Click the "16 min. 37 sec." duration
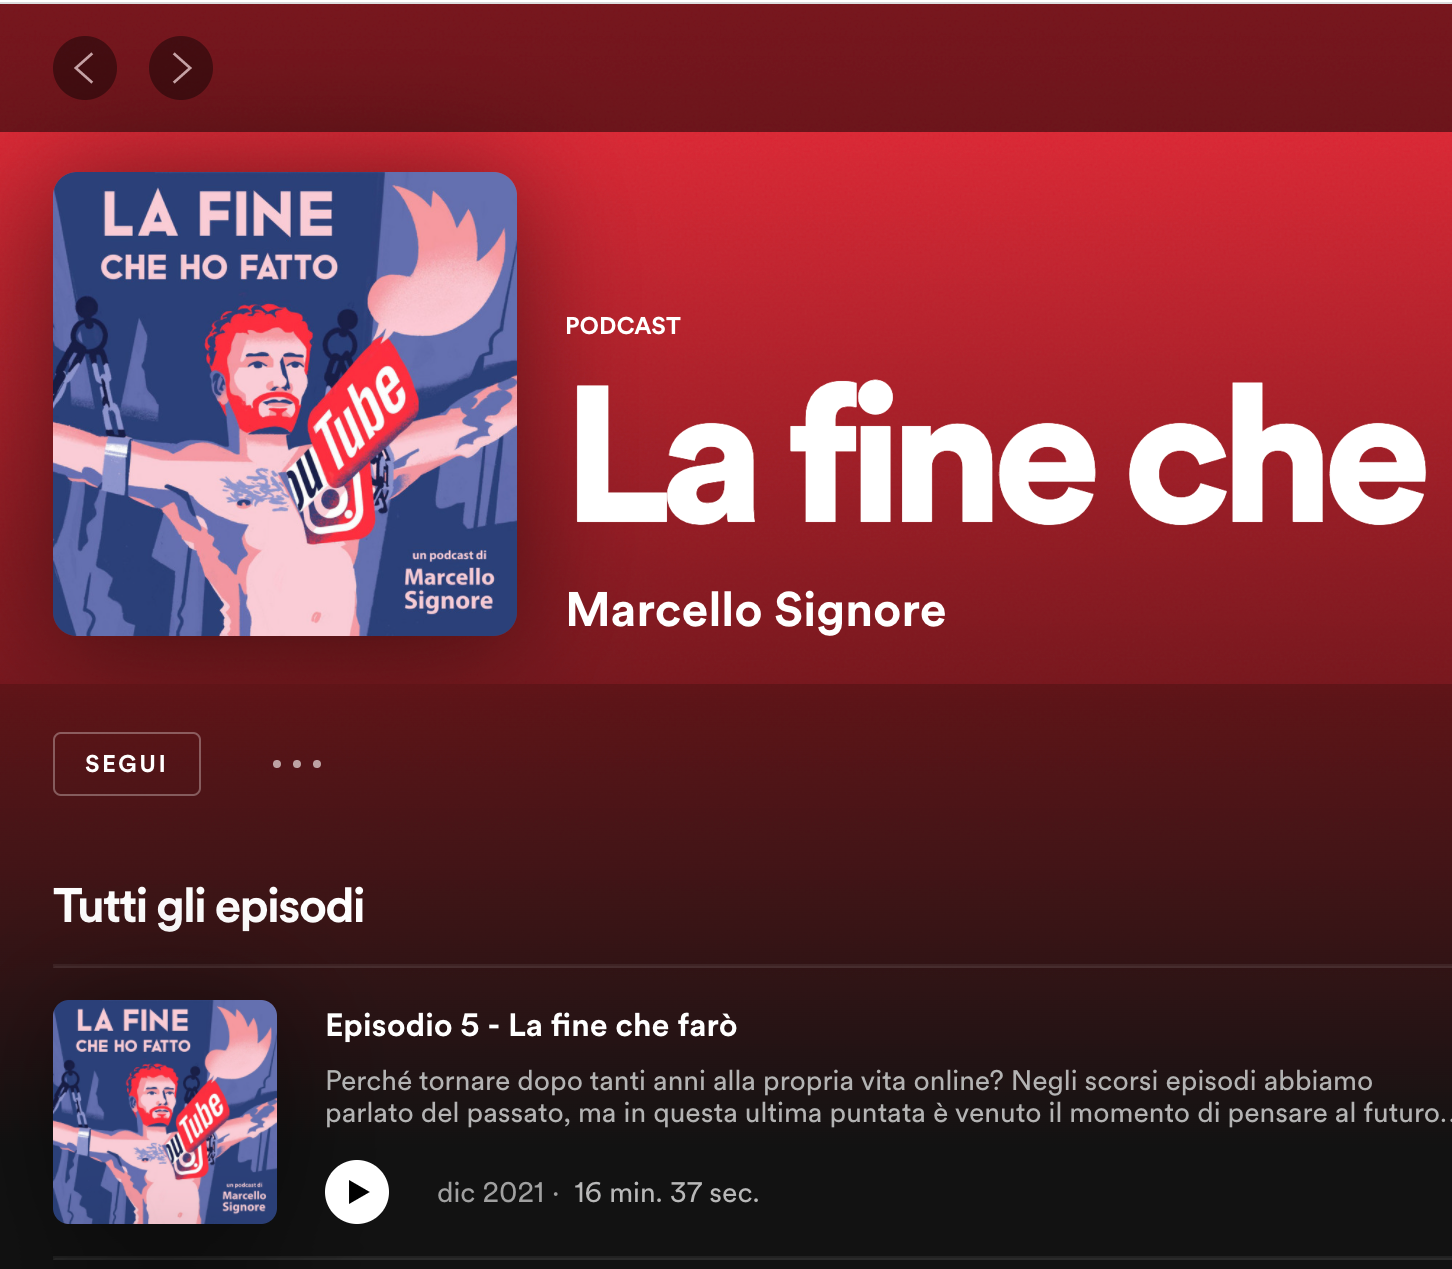This screenshot has width=1452, height=1269. (x=666, y=1193)
